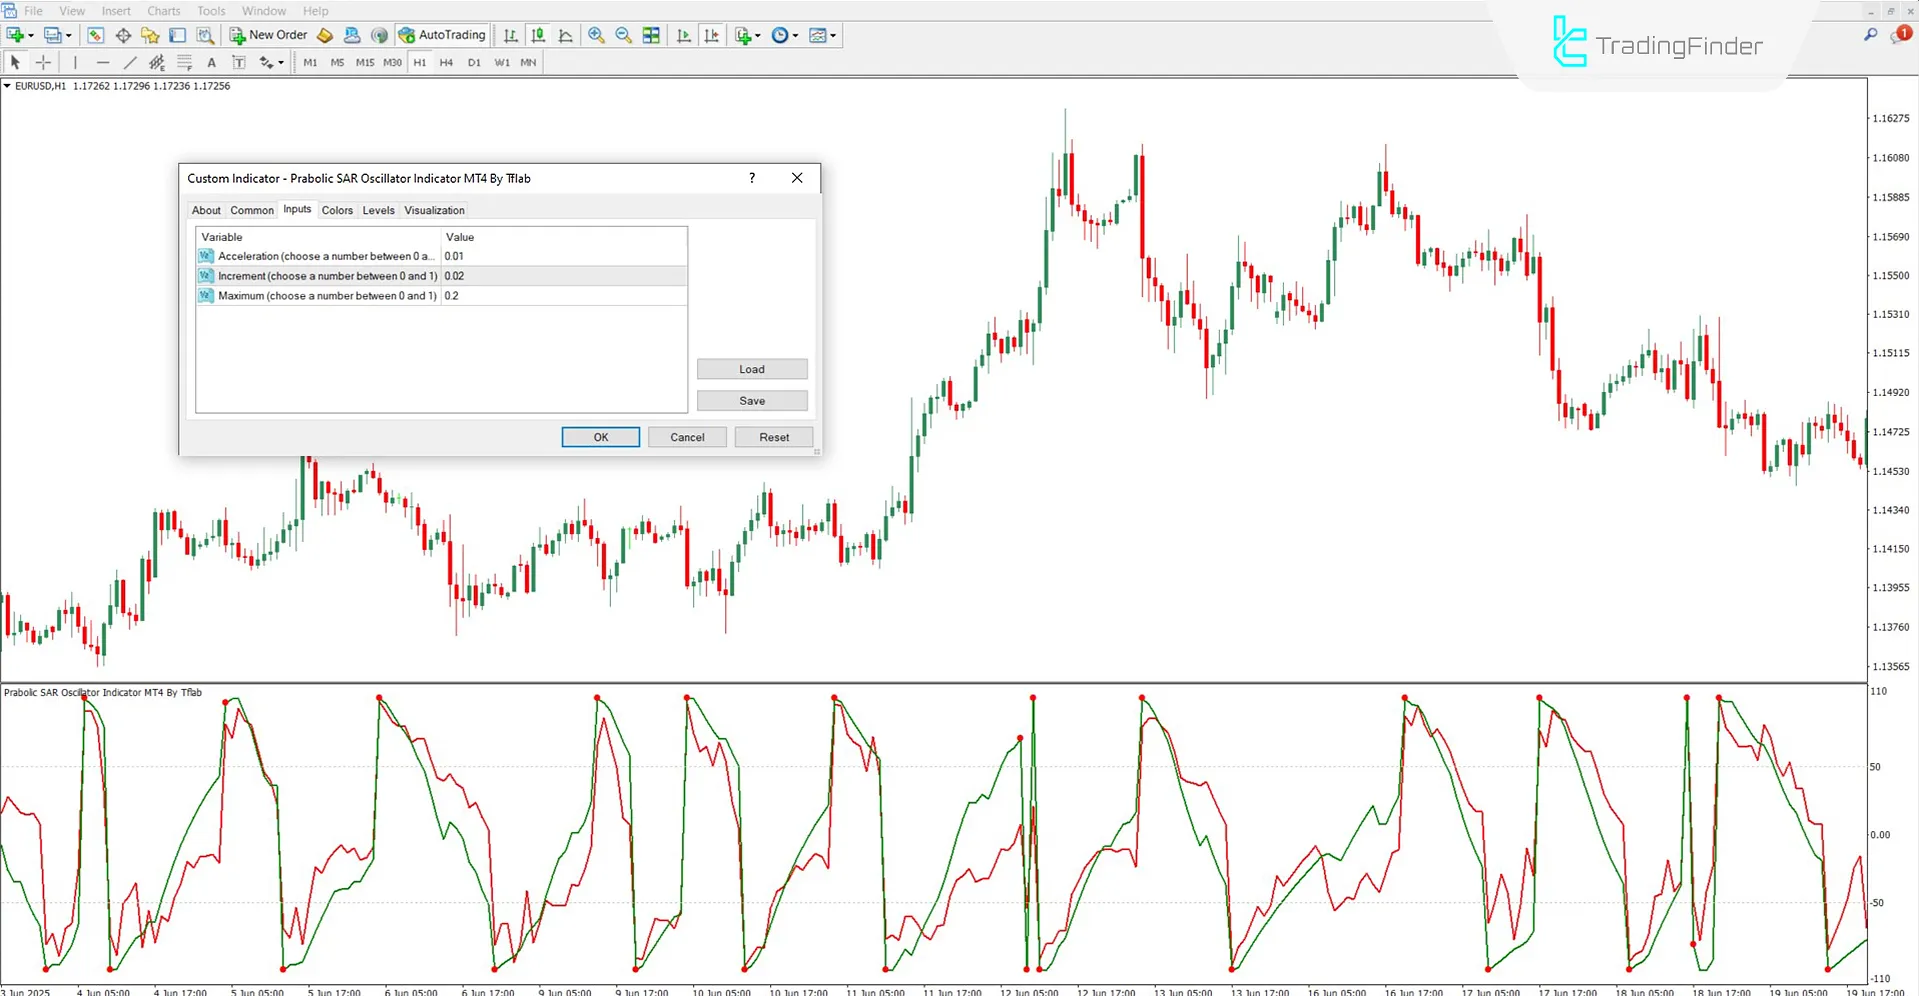
Task: Enable the AutoTrading toggle
Action: point(442,35)
